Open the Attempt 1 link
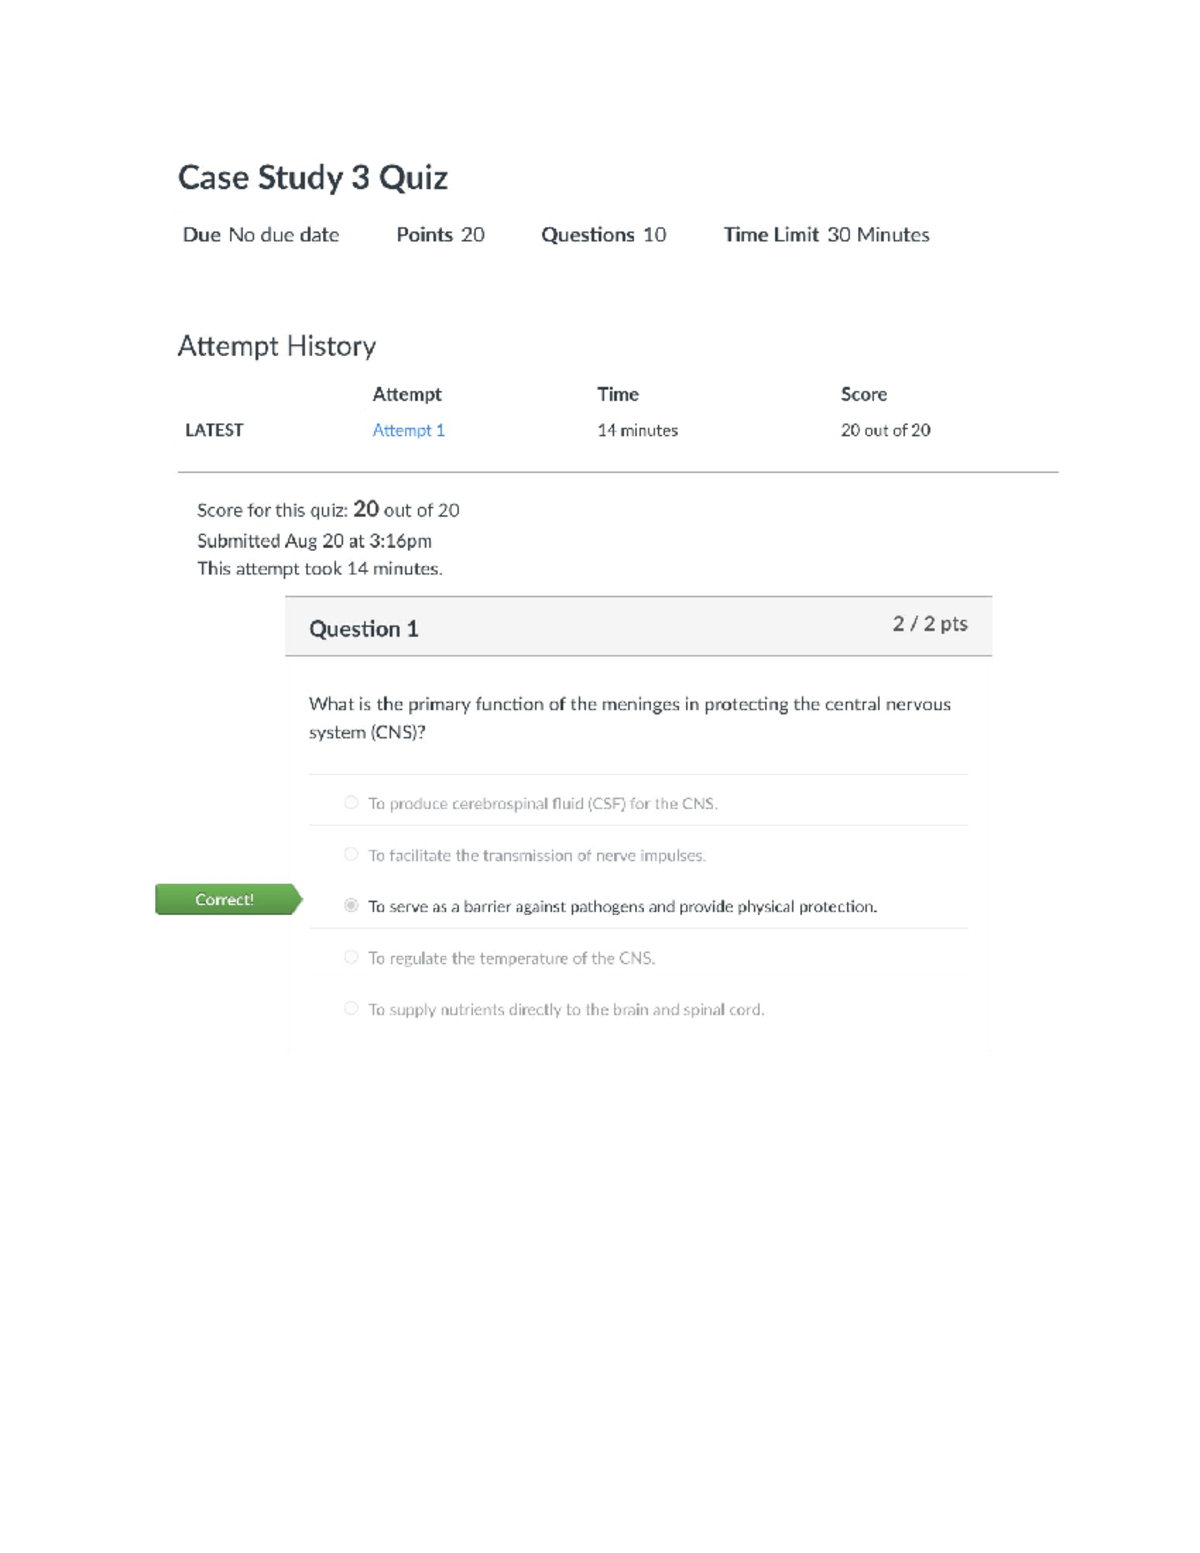The height and width of the screenshot is (1553, 1200). (408, 430)
